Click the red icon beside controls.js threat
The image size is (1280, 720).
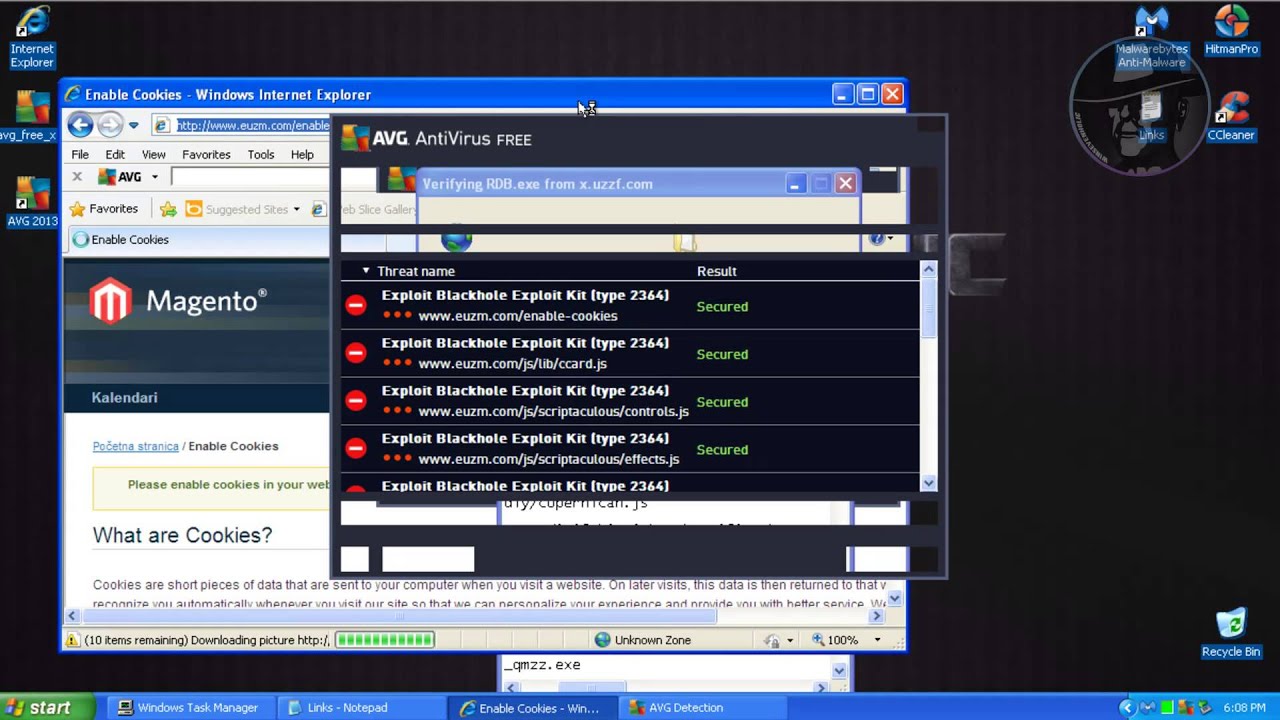(x=355, y=401)
